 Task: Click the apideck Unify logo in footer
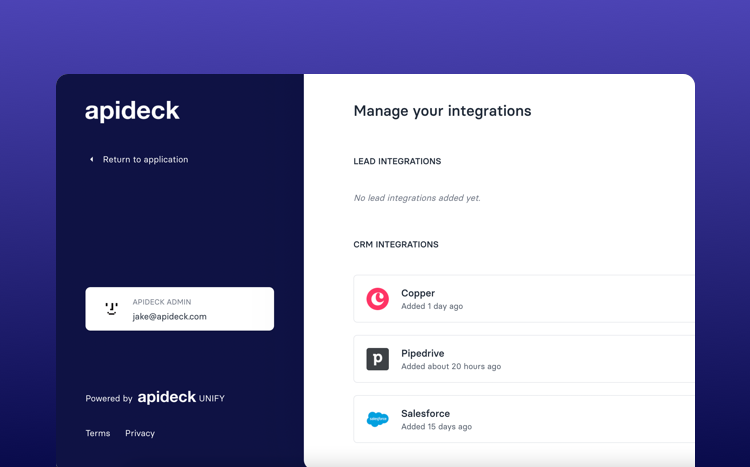pyautogui.click(x=181, y=397)
